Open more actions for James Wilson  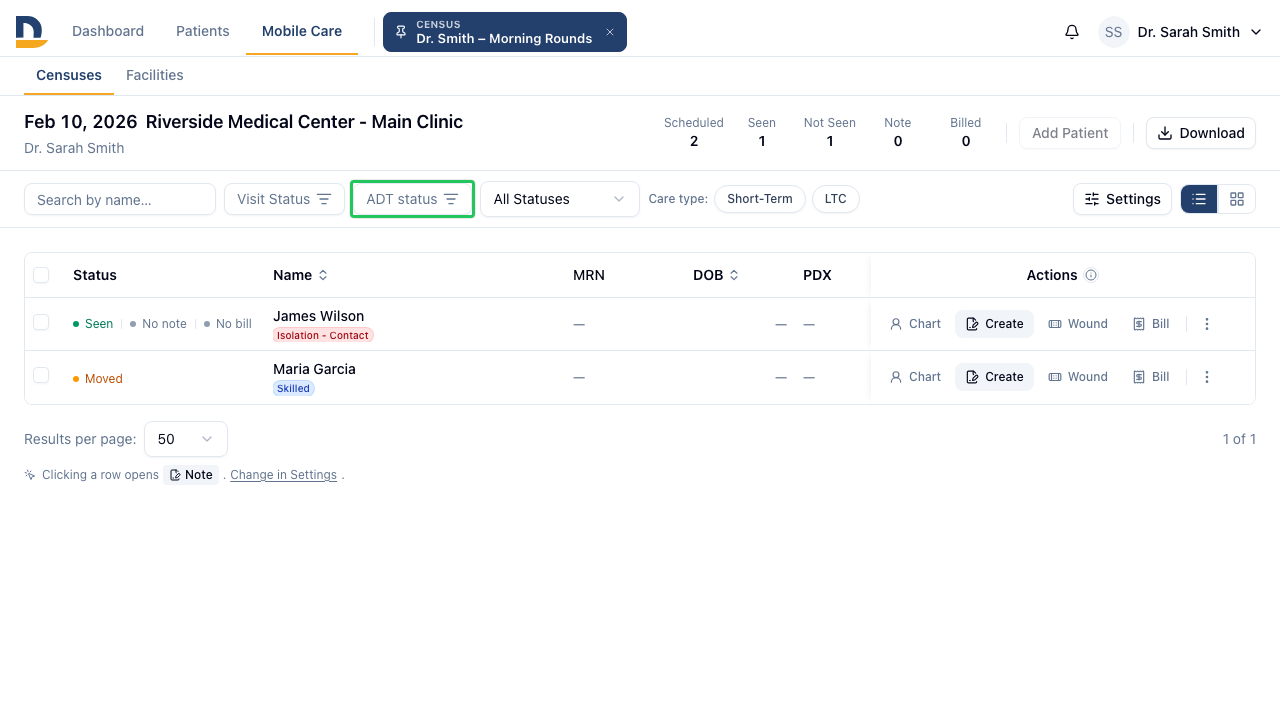pyautogui.click(x=1207, y=324)
